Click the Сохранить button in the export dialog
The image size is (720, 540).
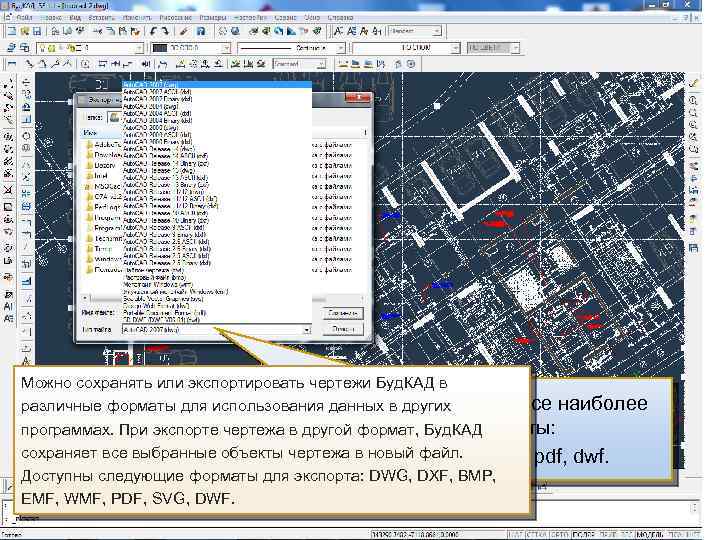click(x=342, y=312)
